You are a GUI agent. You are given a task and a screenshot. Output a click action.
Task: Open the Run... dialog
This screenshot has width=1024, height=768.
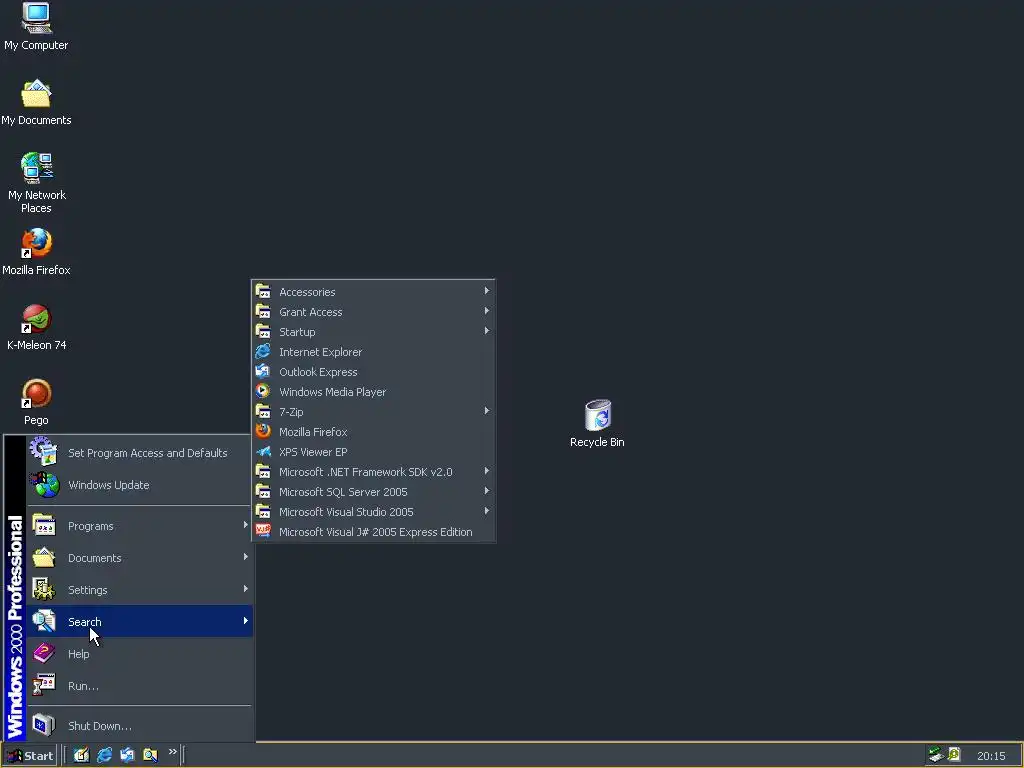pyautogui.click(x=139, y=686)
